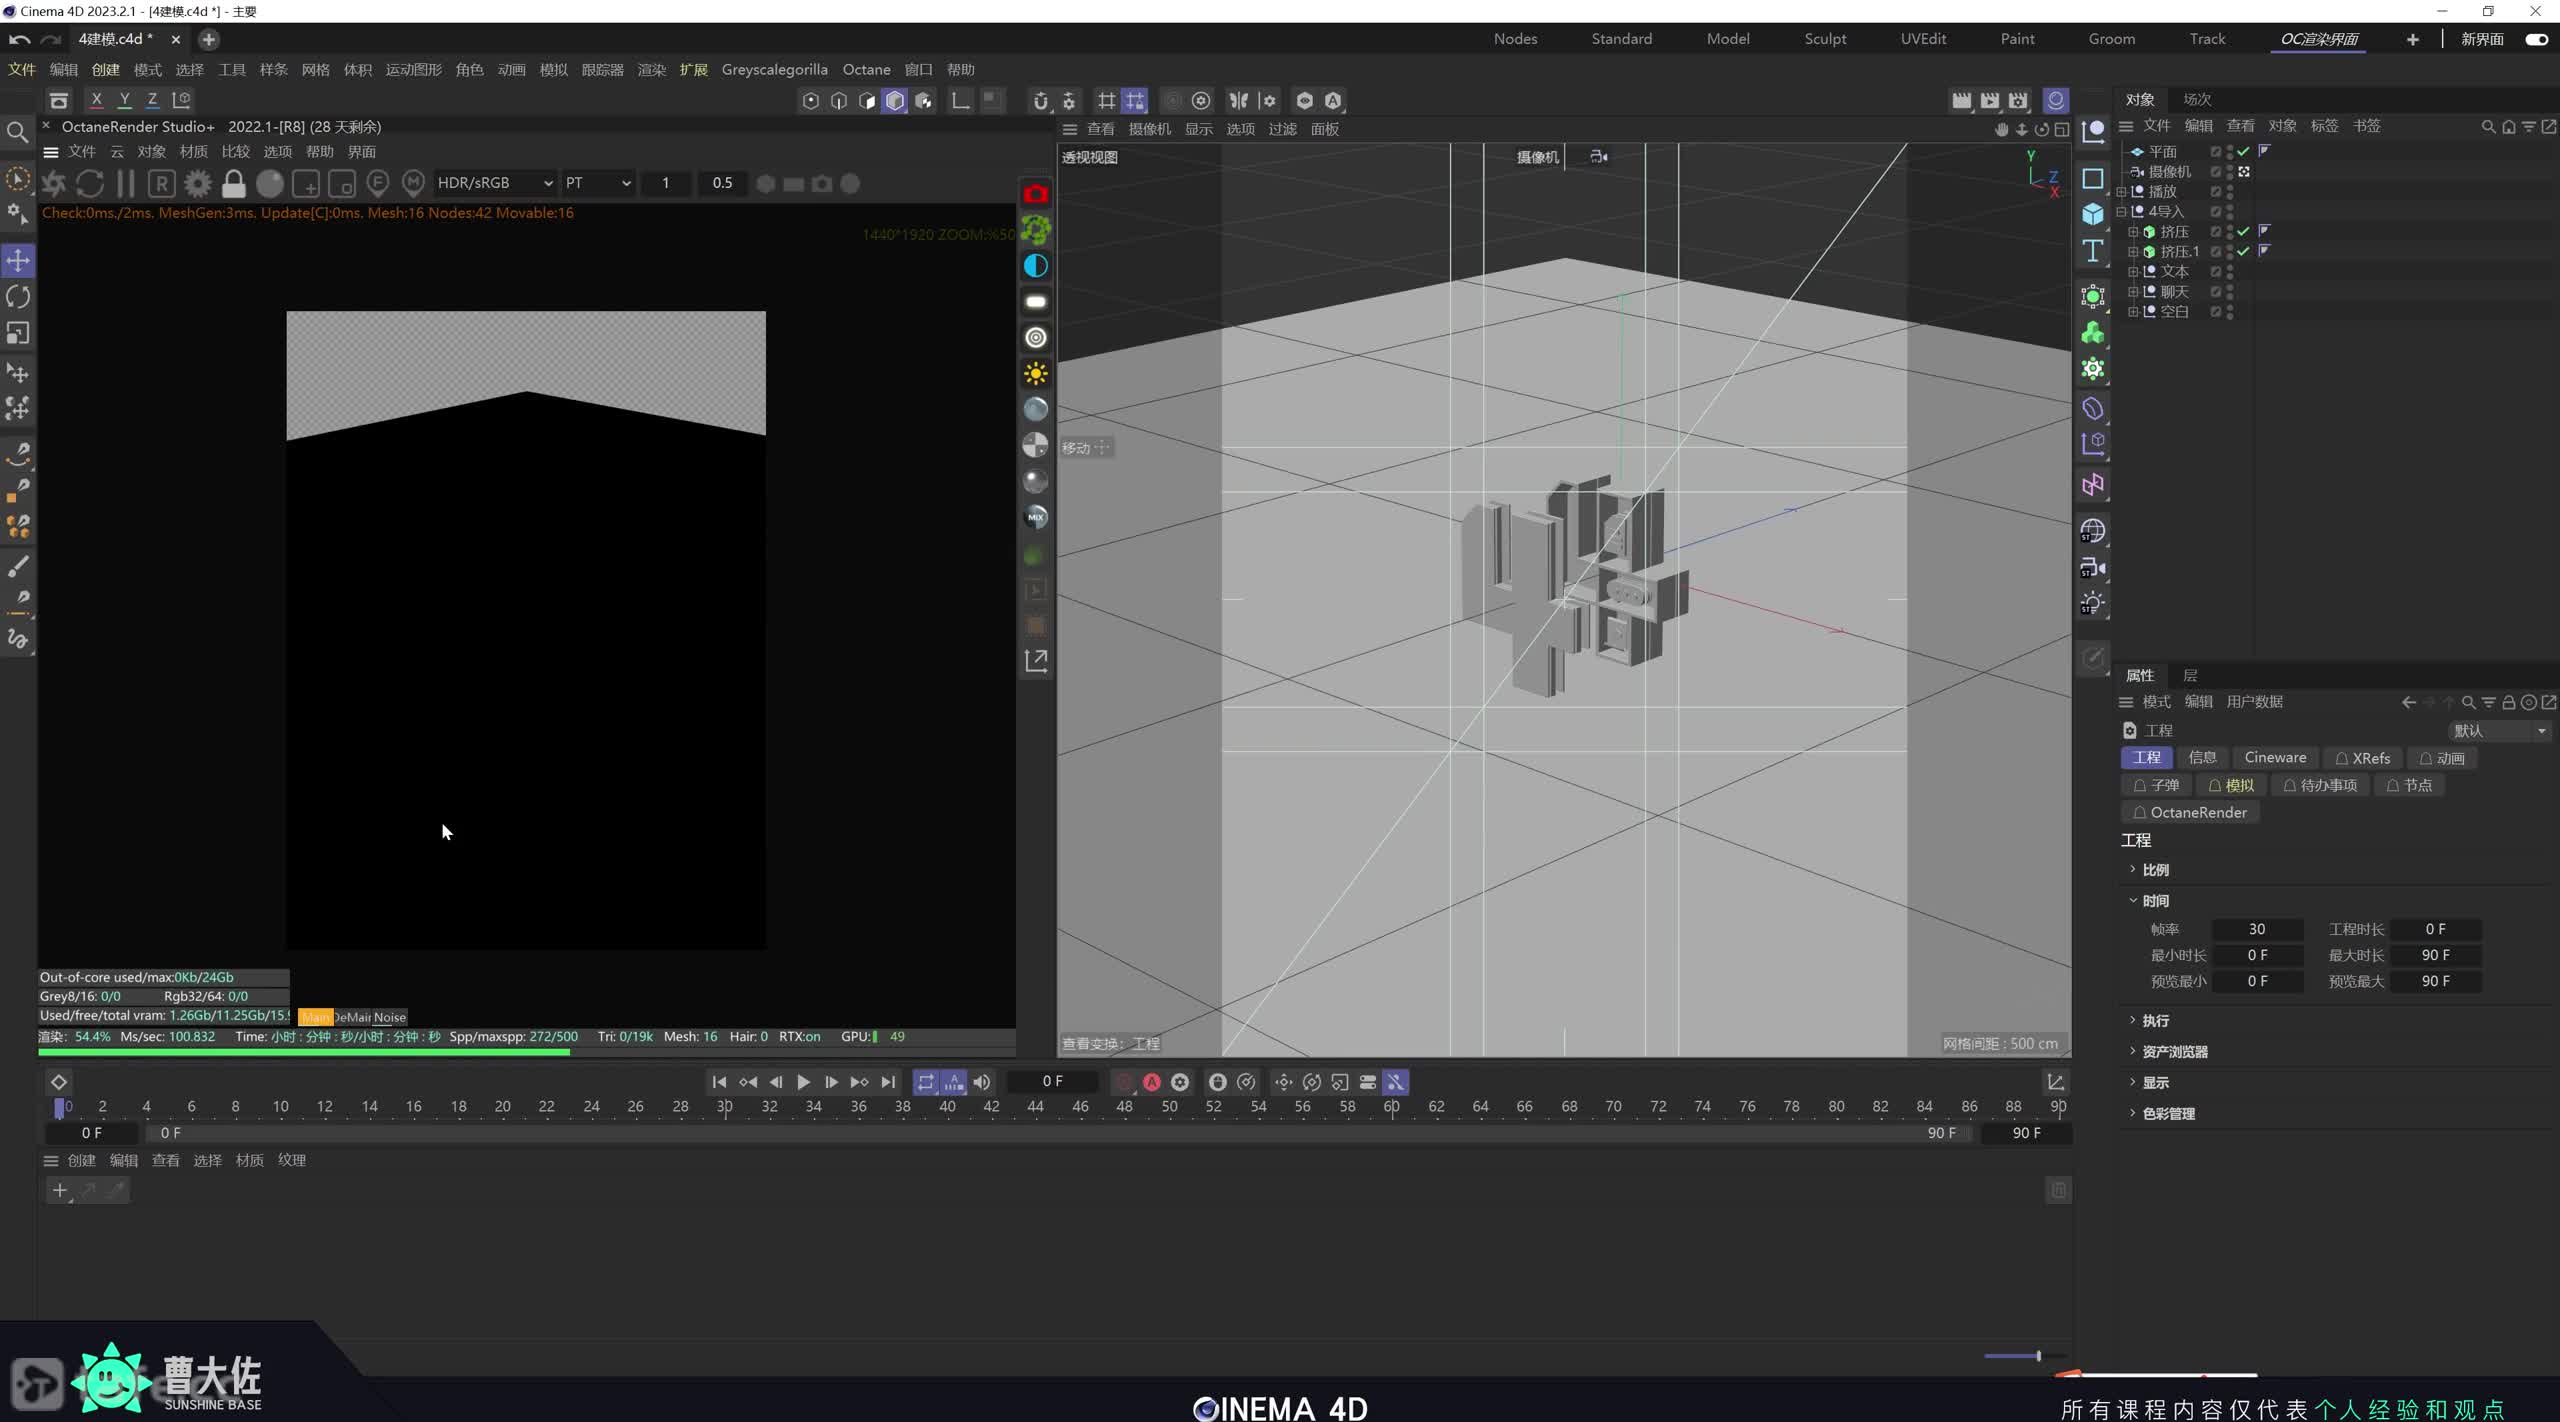The width and height of the screenshot is (2560, 1422).
Task: Click the Octane lock resolution padlock icon
Action: (234, 184)
